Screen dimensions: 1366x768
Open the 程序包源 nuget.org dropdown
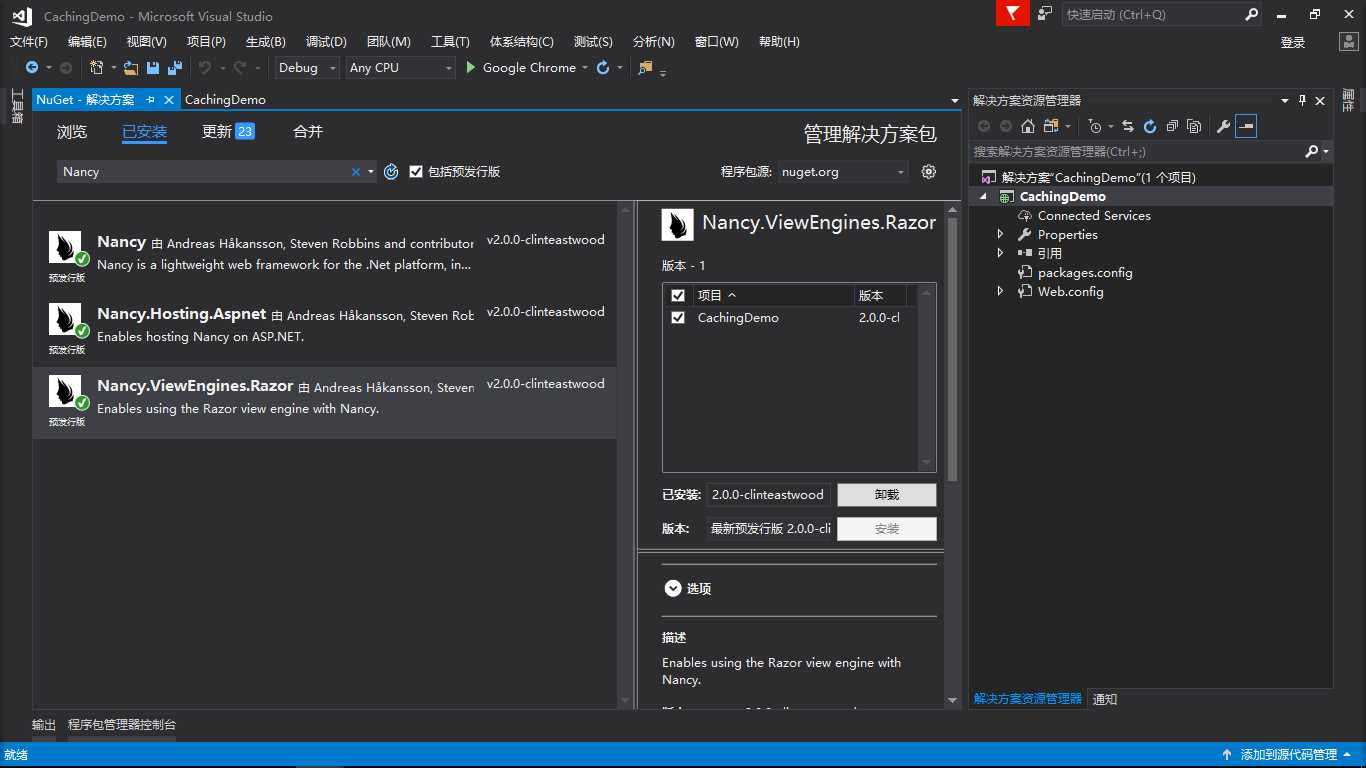843,172
